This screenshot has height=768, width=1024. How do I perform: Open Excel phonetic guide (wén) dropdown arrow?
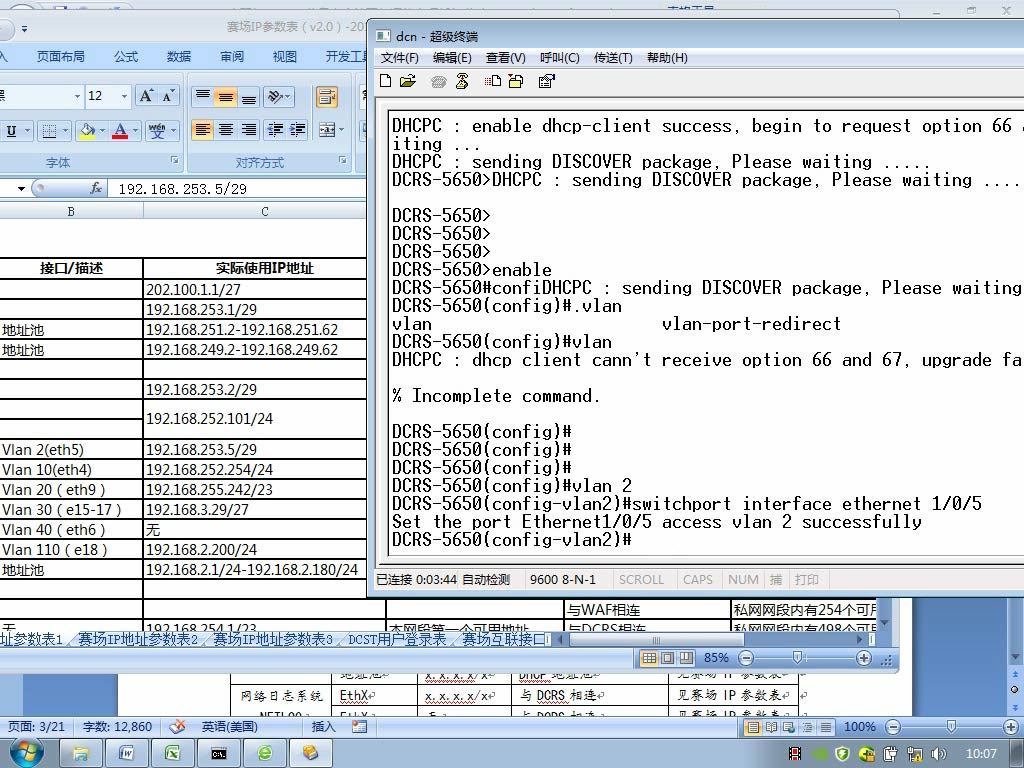pos(173,131)
